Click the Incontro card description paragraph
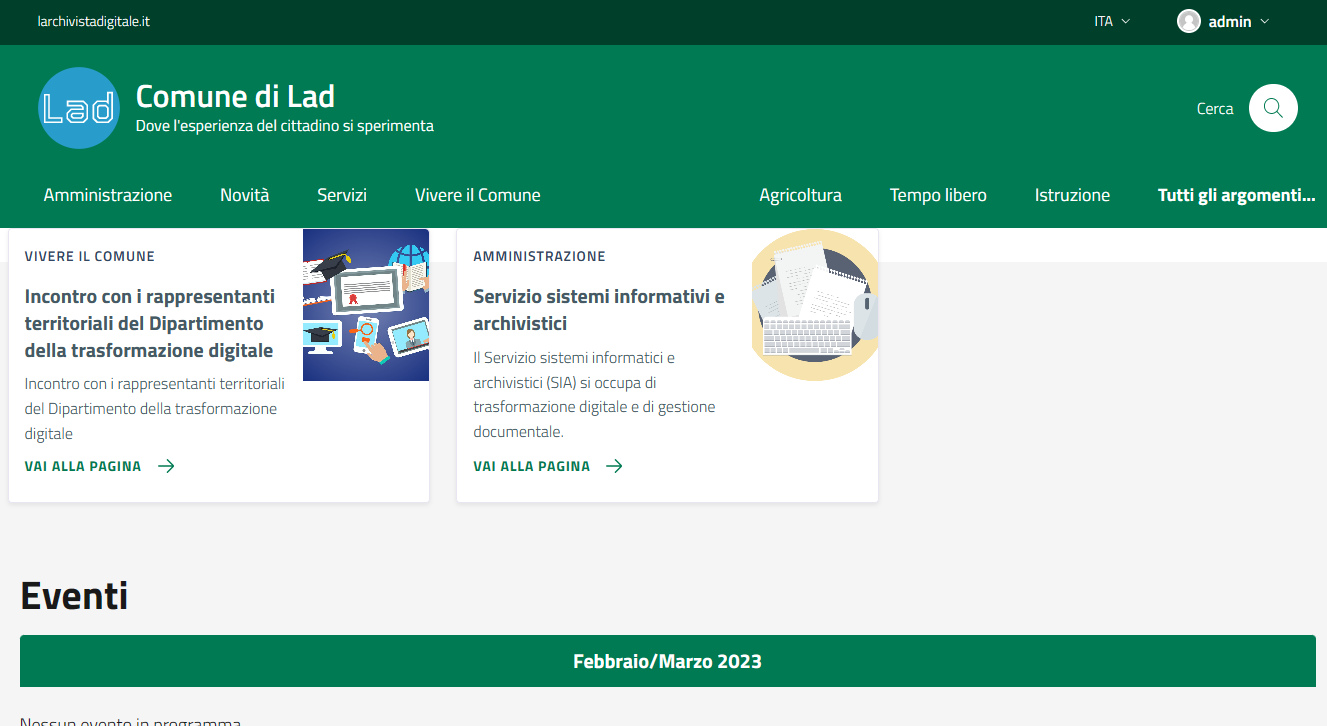1327x726 pixels. 155,409
